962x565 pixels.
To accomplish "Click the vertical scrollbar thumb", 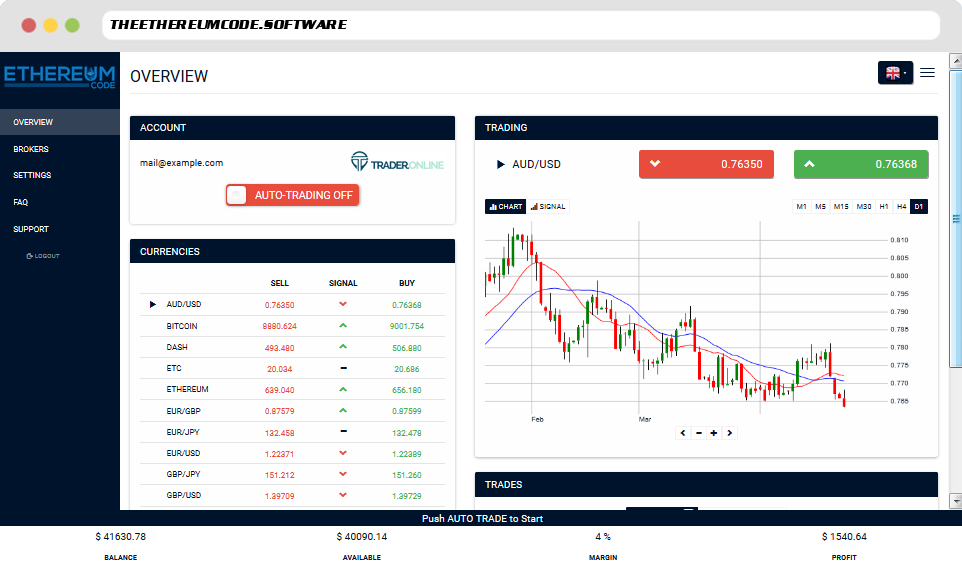I will point(955,218).
